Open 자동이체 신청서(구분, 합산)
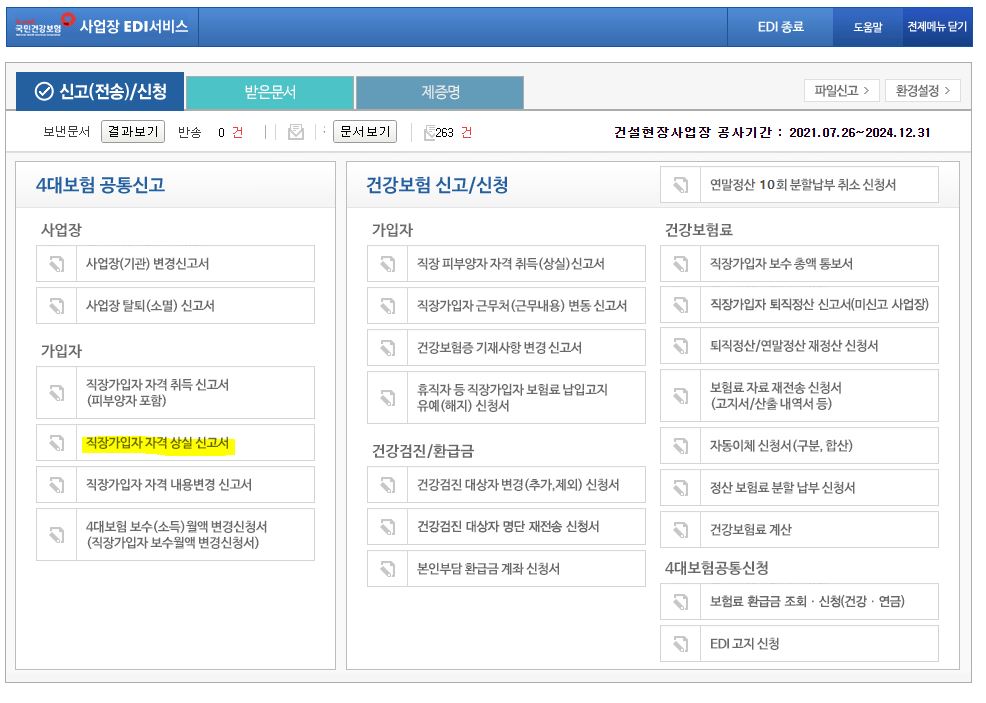The height and width of the screenshot is (703, 986). click(x=799, y=446)
